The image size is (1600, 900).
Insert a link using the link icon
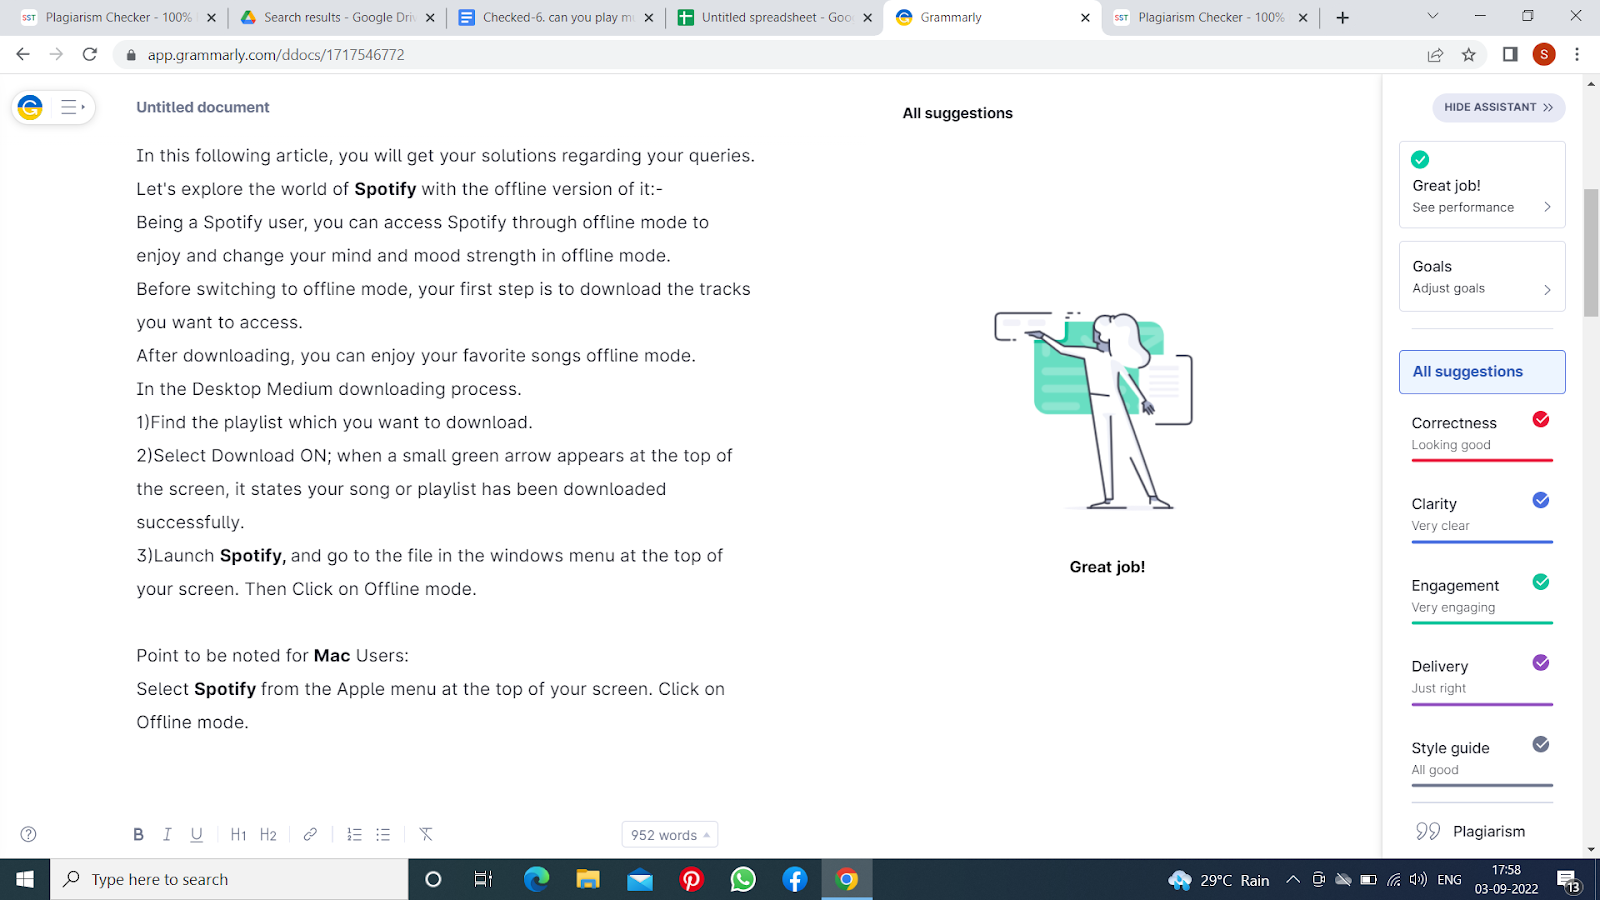(x=310, y=834)
